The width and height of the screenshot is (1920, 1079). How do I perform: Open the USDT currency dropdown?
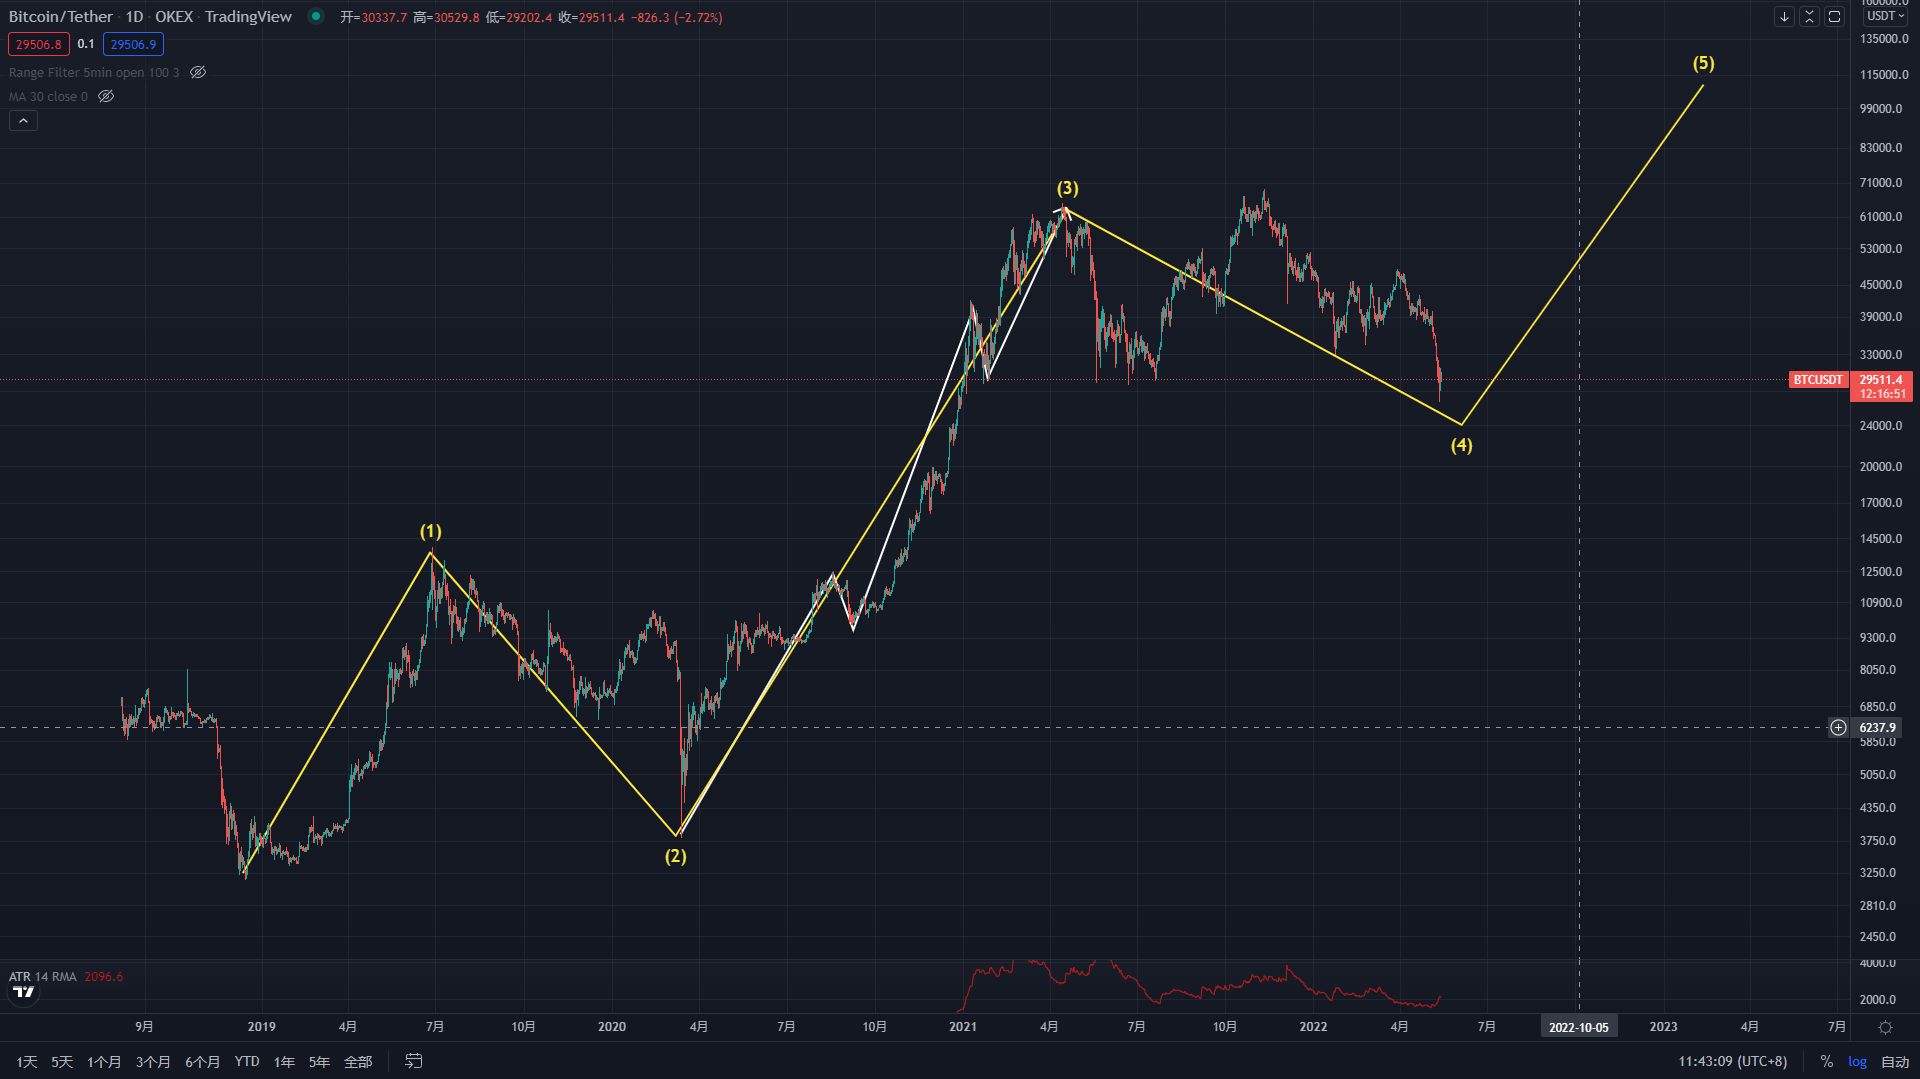1885,16
